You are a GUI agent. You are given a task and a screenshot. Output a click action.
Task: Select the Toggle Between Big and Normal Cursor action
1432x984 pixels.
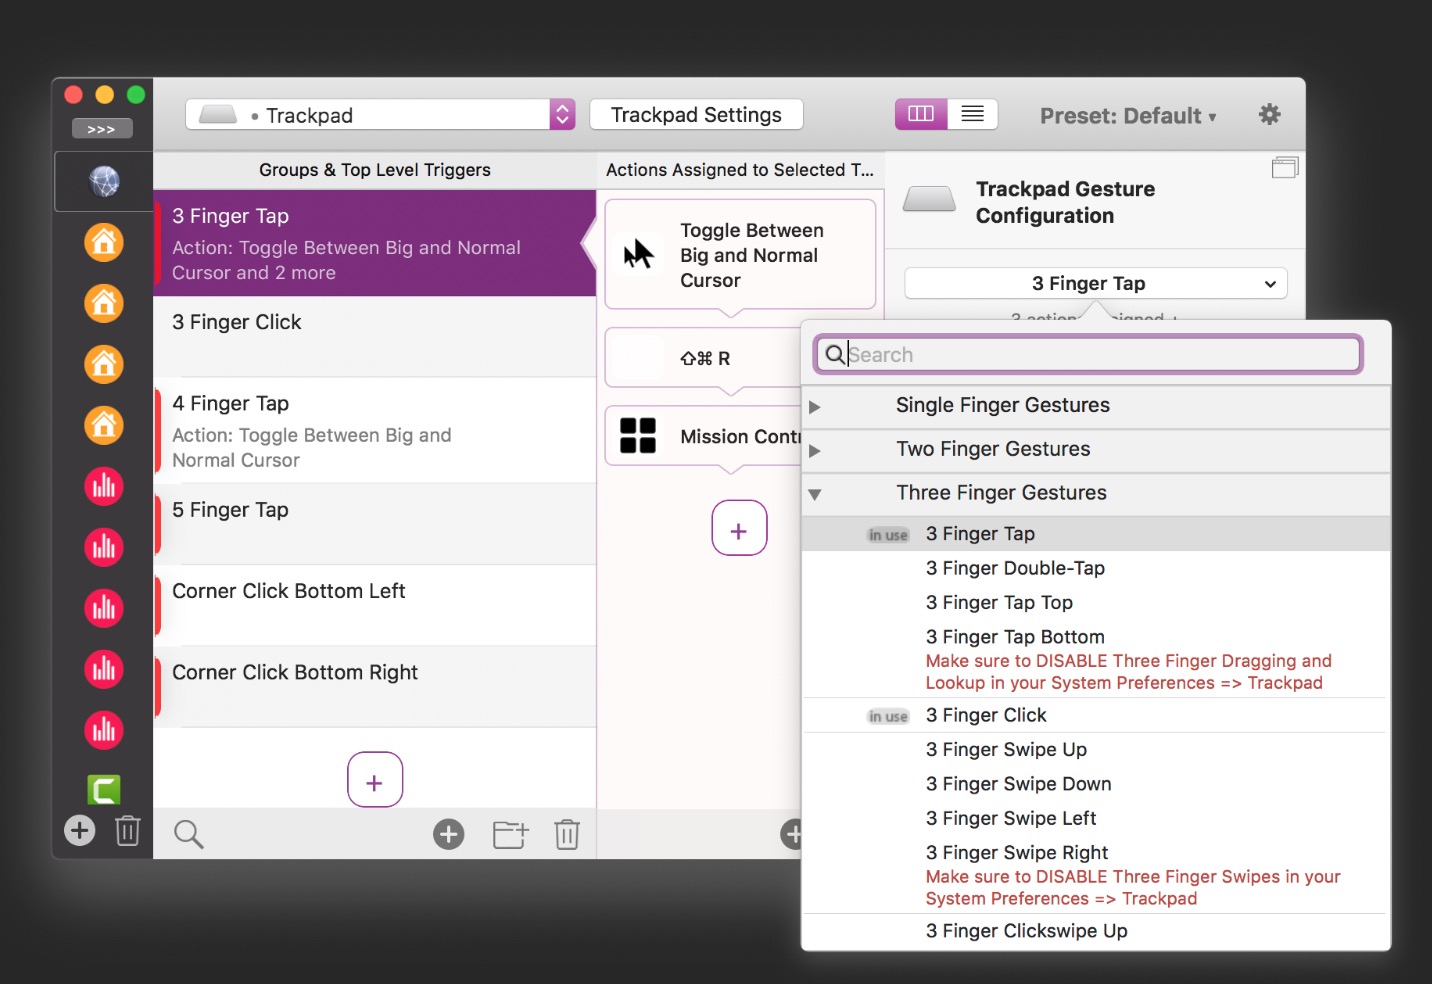(x=740, y=254)
